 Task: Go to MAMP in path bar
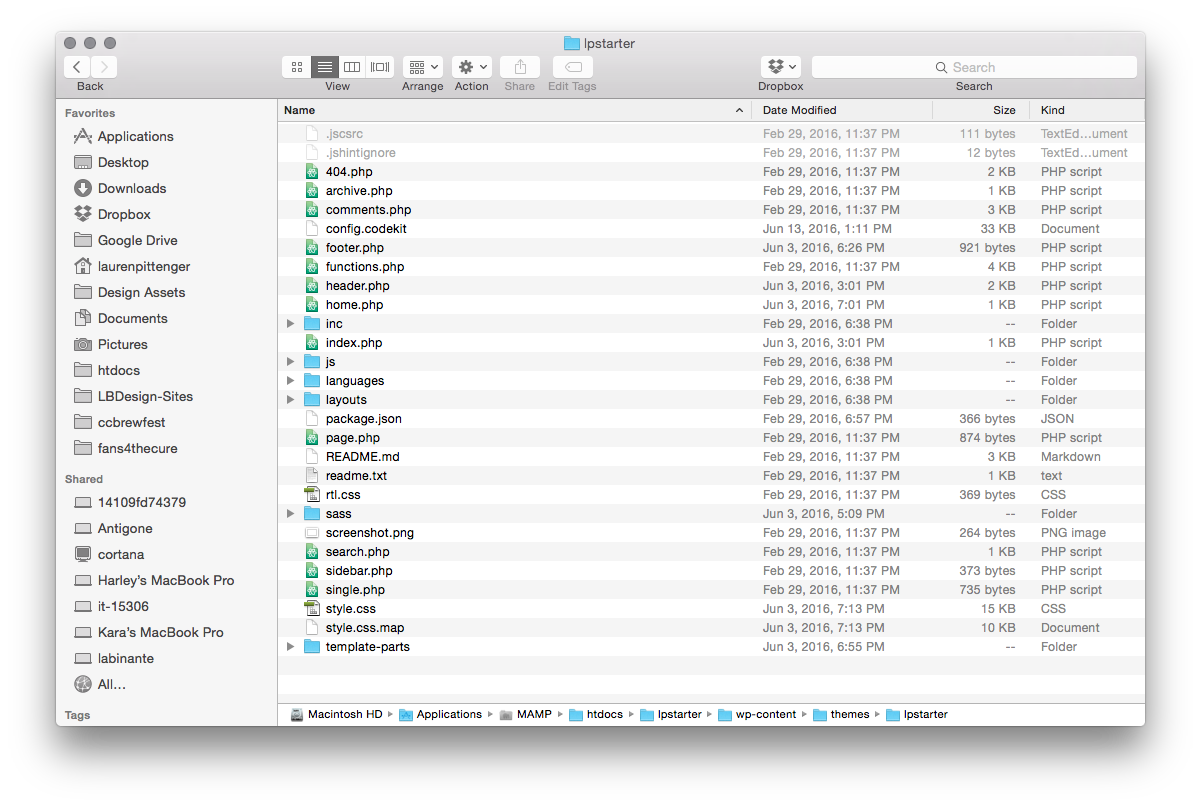coord(526,714)
